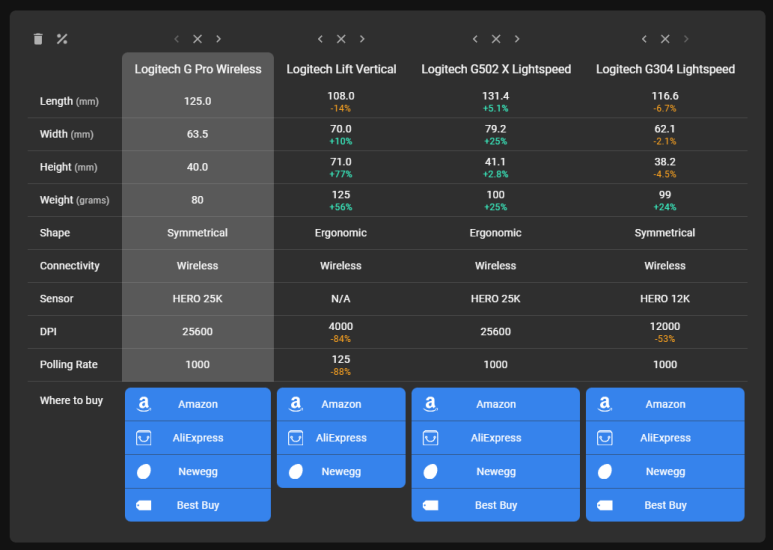Click the trash icon to clear comparison

[x=38, y=39]
